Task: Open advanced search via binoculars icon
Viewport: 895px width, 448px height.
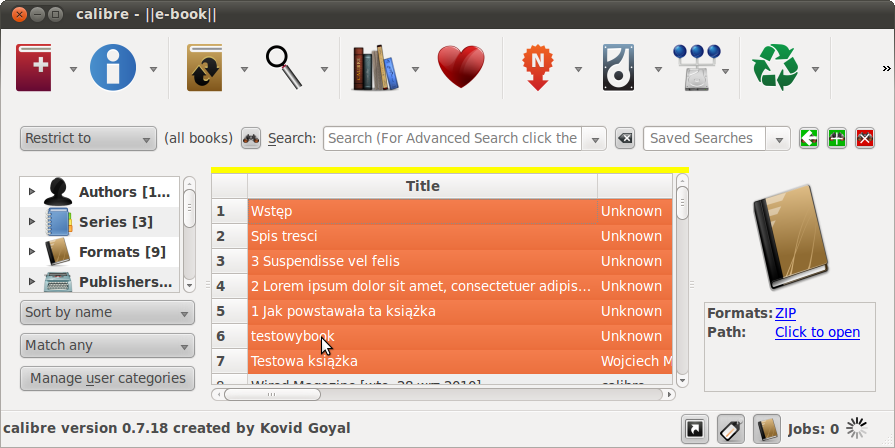Action: click(251, 138)
